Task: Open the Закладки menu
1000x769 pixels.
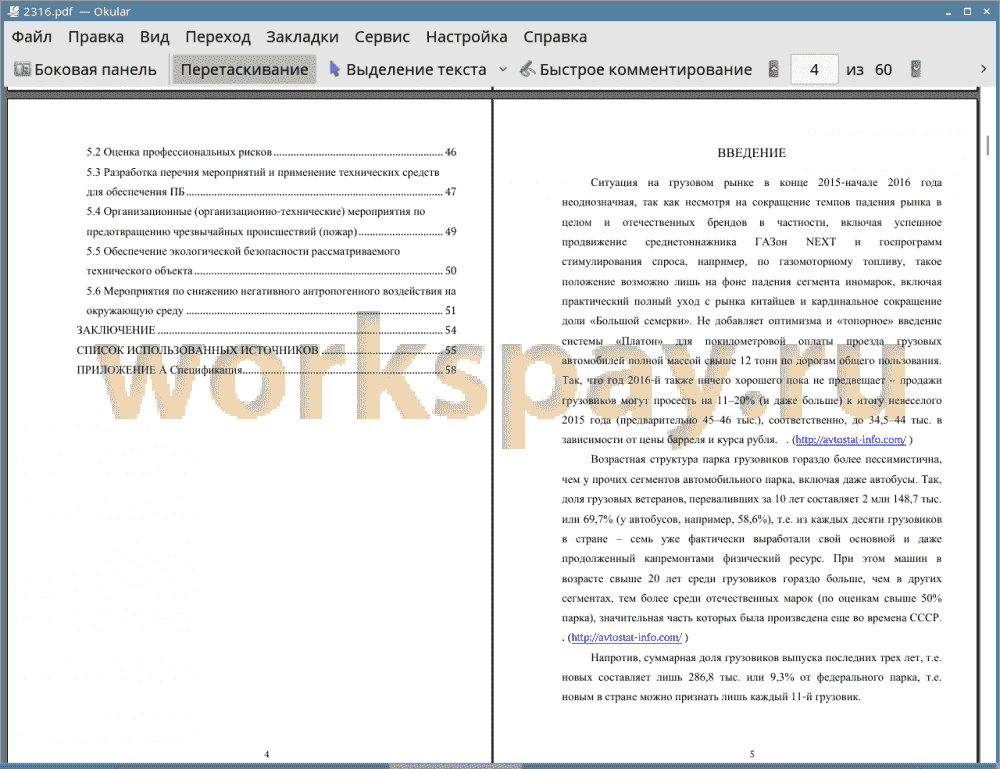Action: click(302, 37)
